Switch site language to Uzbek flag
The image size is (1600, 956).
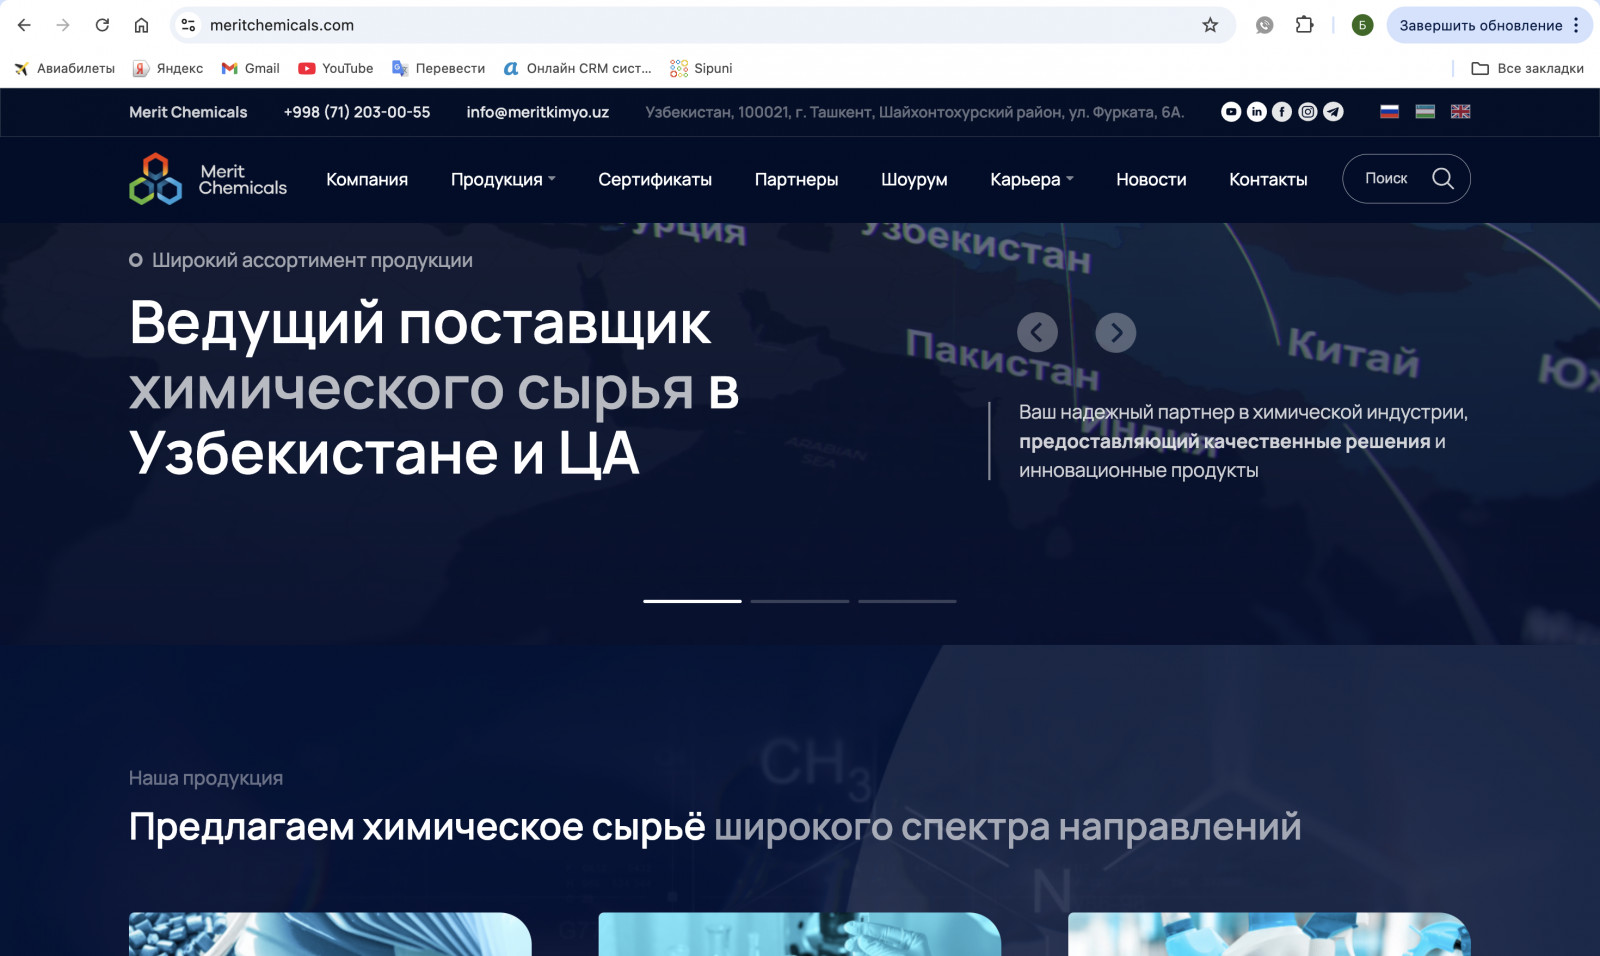(x=1425, y=112)
